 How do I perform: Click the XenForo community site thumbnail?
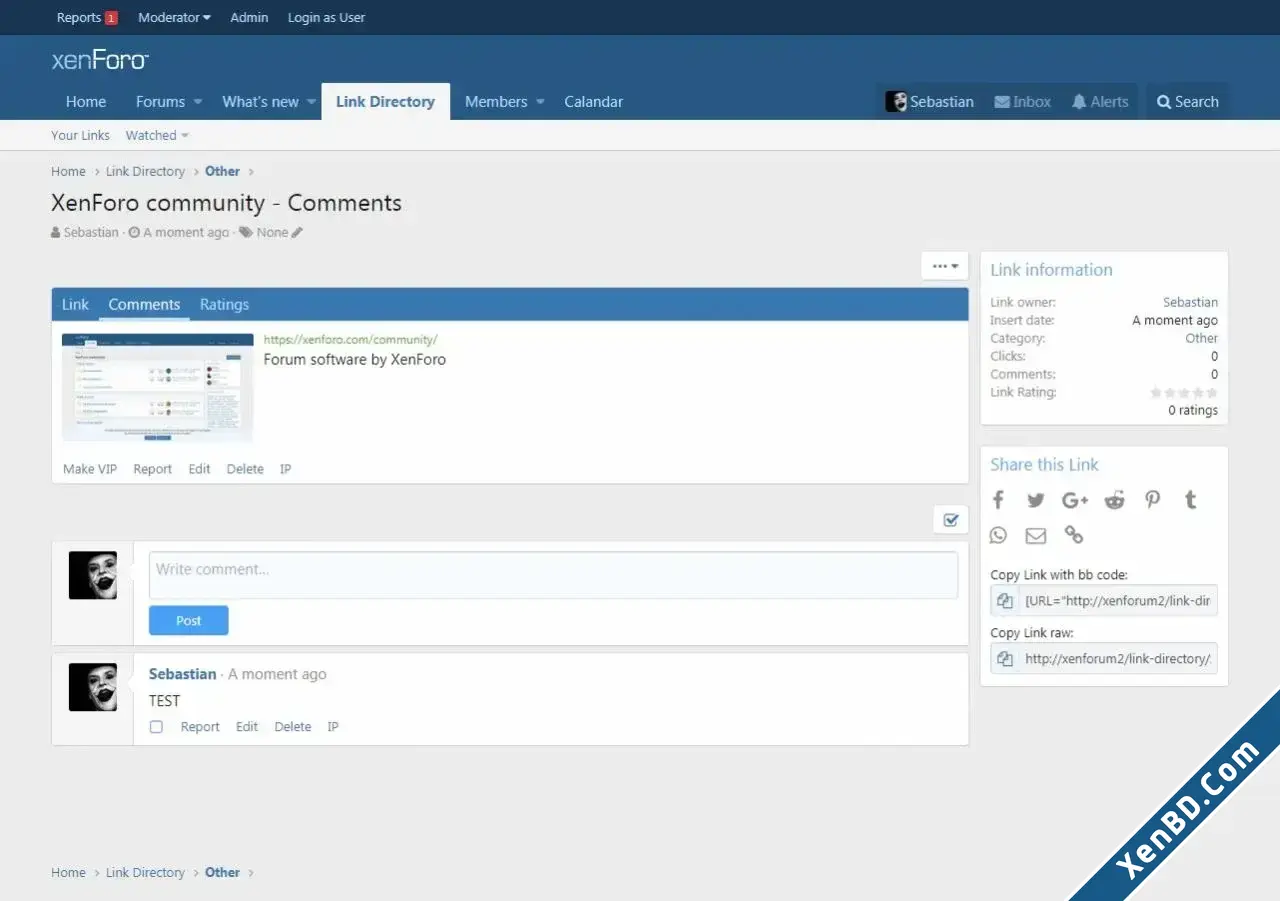[x=158, y=387]
